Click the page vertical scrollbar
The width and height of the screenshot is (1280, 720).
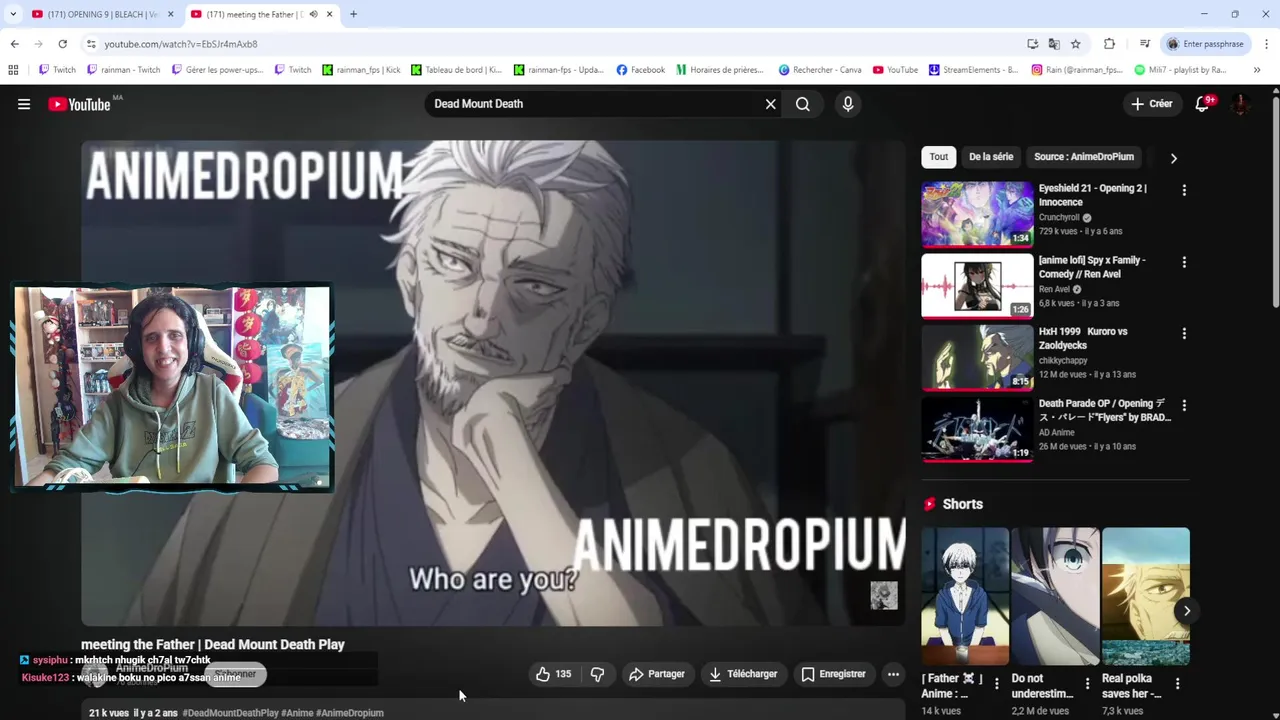(x=1275, y=200)
